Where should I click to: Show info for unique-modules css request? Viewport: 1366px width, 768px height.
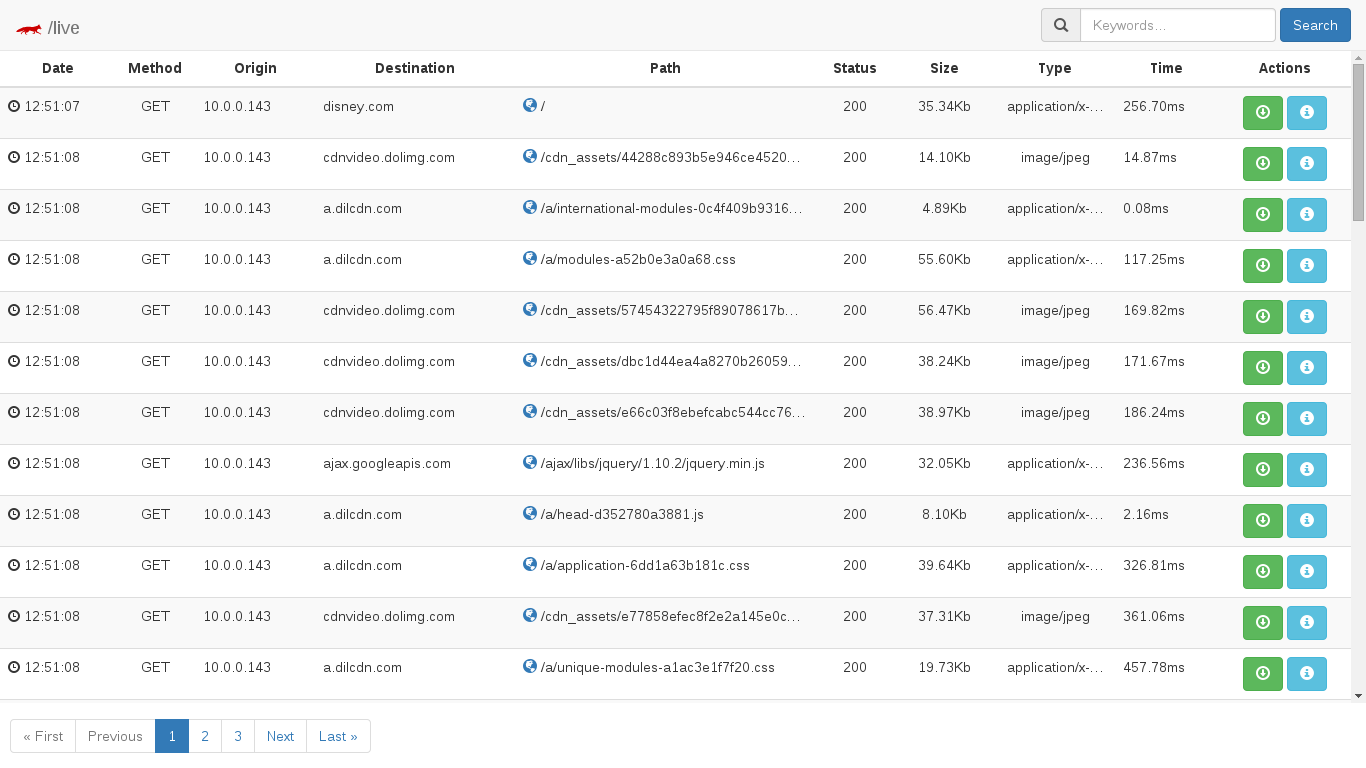(1307, 674)
